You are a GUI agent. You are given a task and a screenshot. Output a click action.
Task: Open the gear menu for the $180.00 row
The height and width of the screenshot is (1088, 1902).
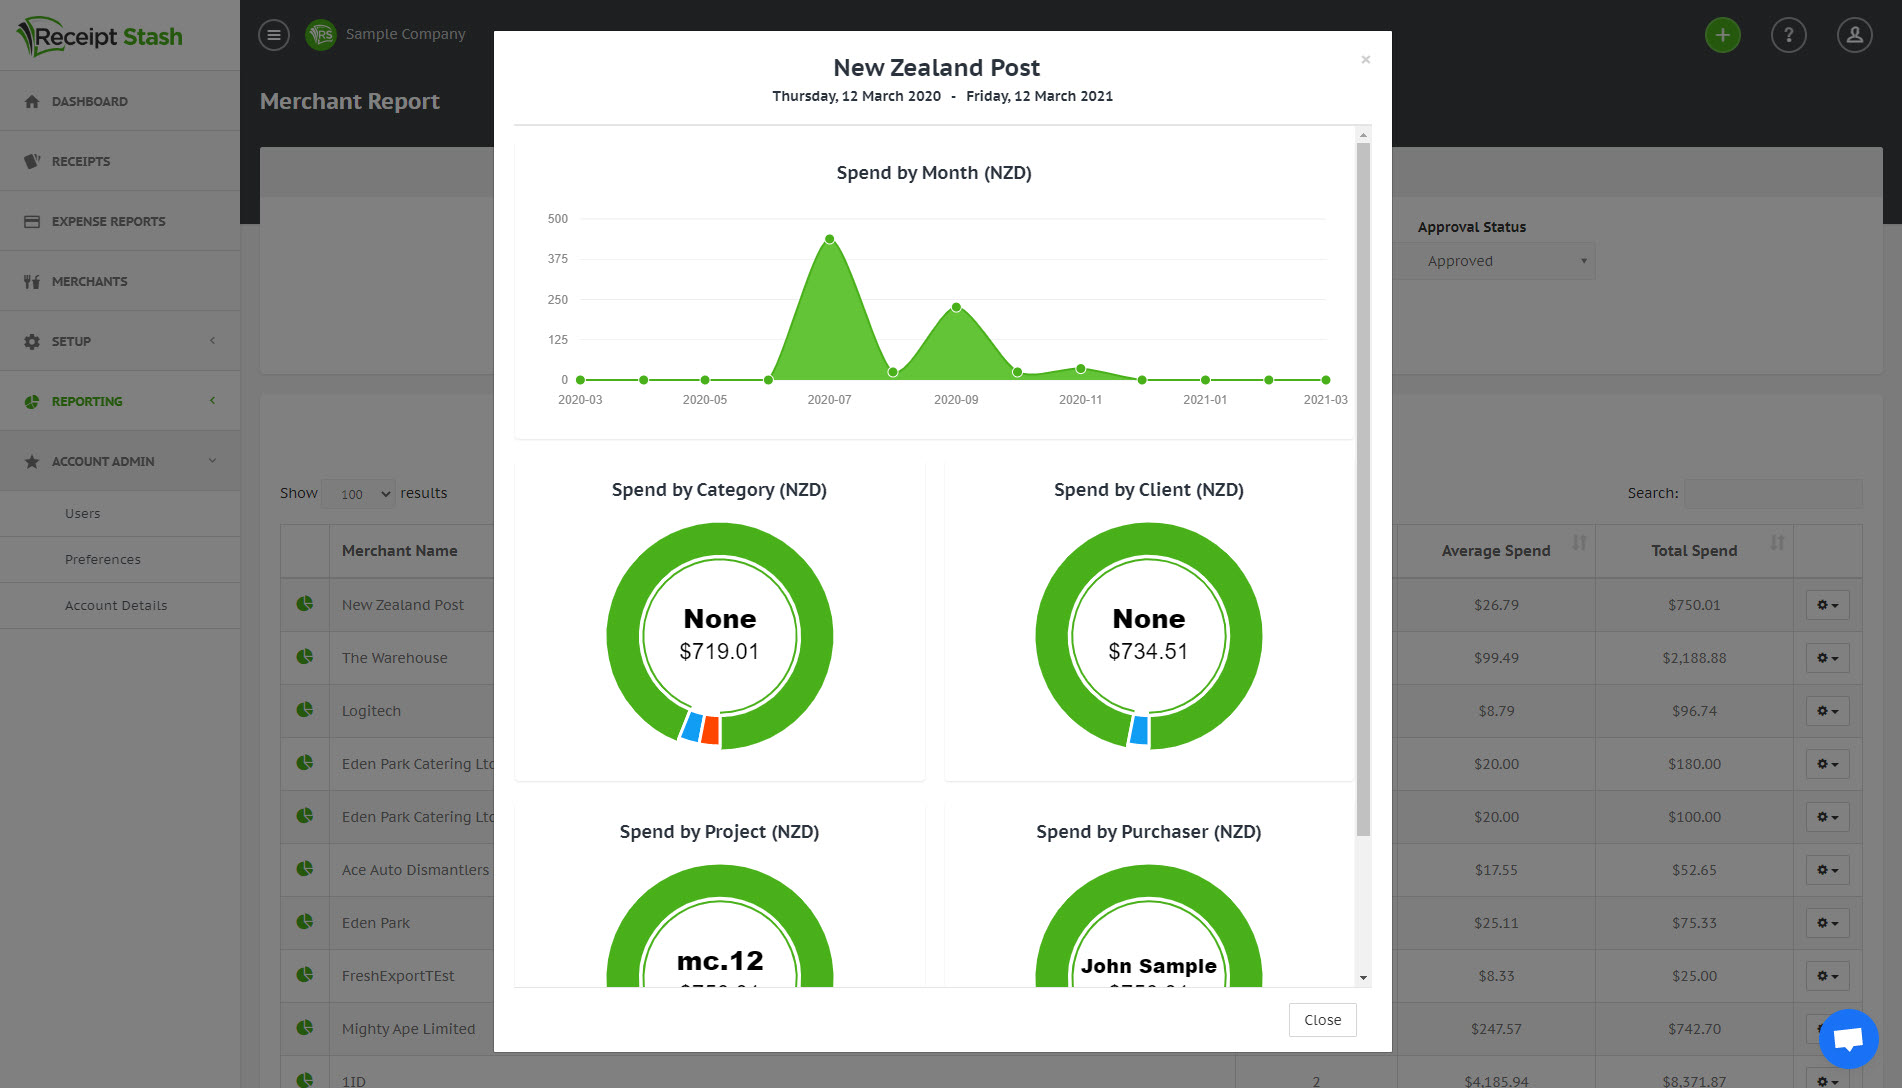point(1827,764)
